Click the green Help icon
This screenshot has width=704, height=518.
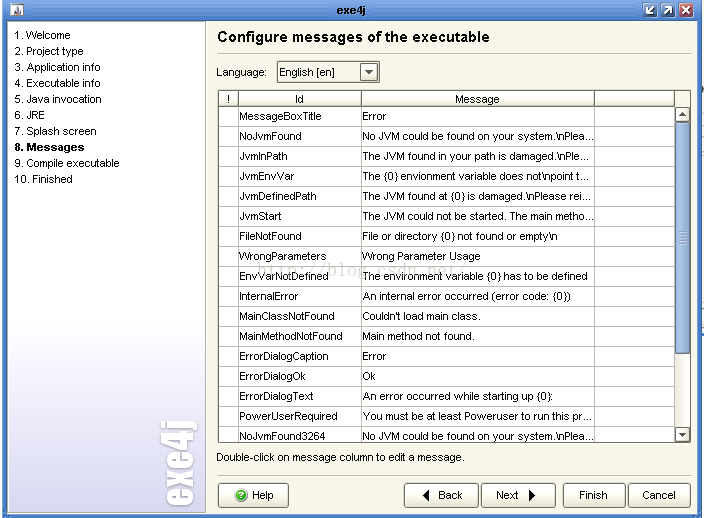(x=241, y=495)
